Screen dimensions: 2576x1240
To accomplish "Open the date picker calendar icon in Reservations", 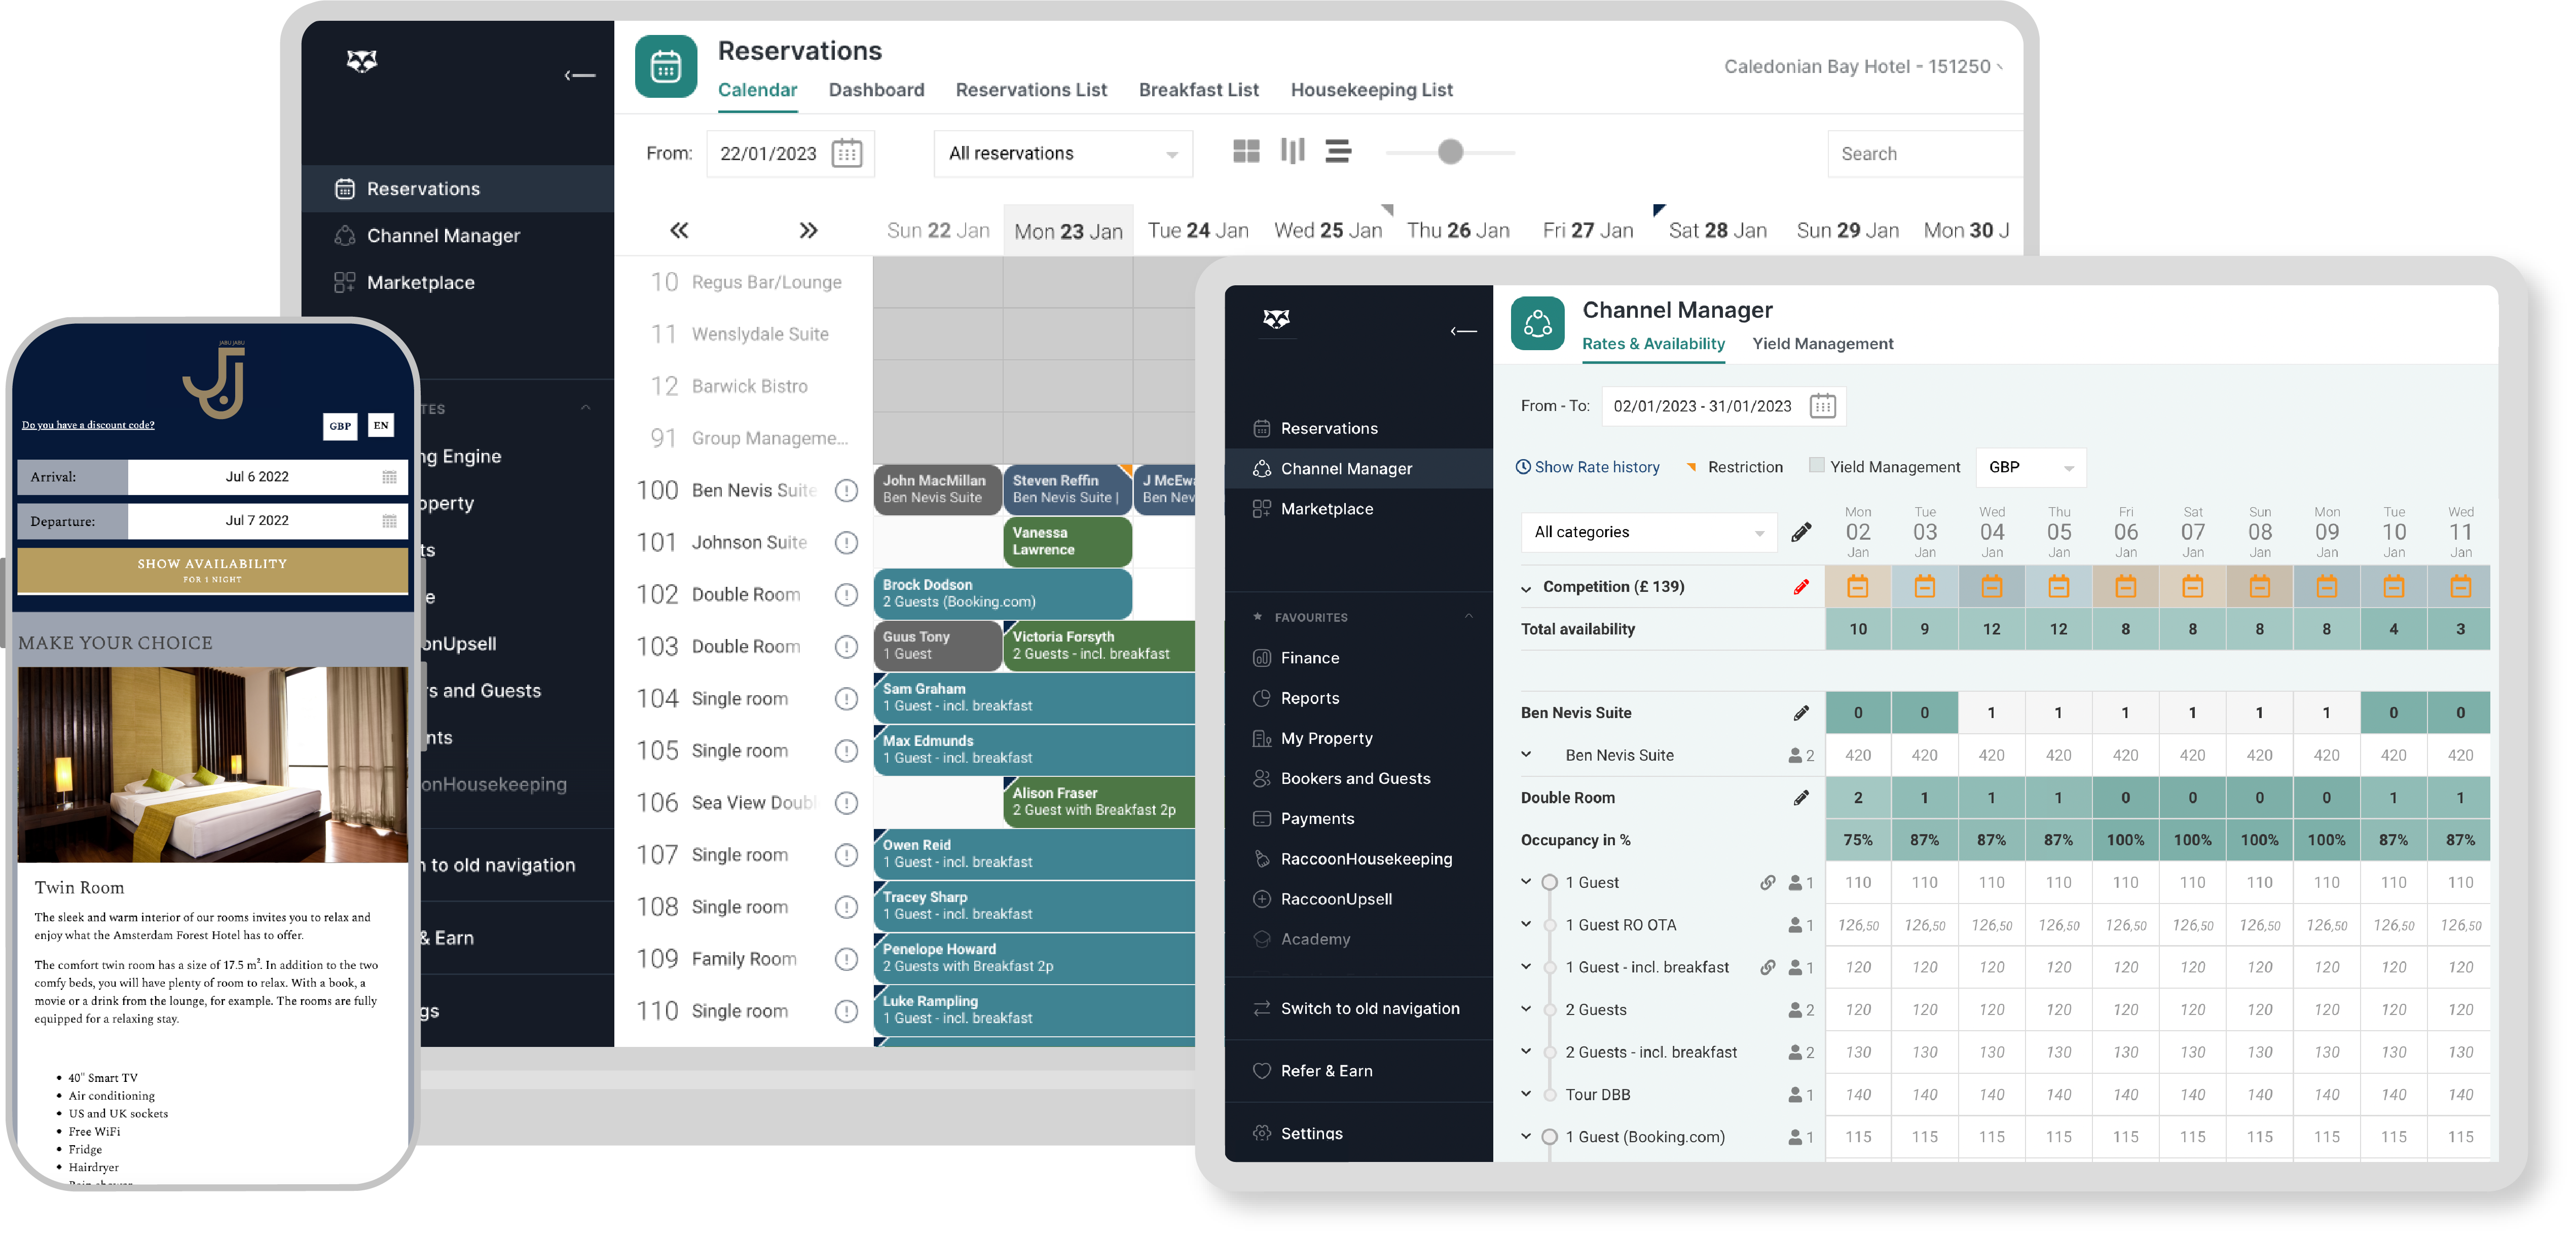I will (846, 153).
